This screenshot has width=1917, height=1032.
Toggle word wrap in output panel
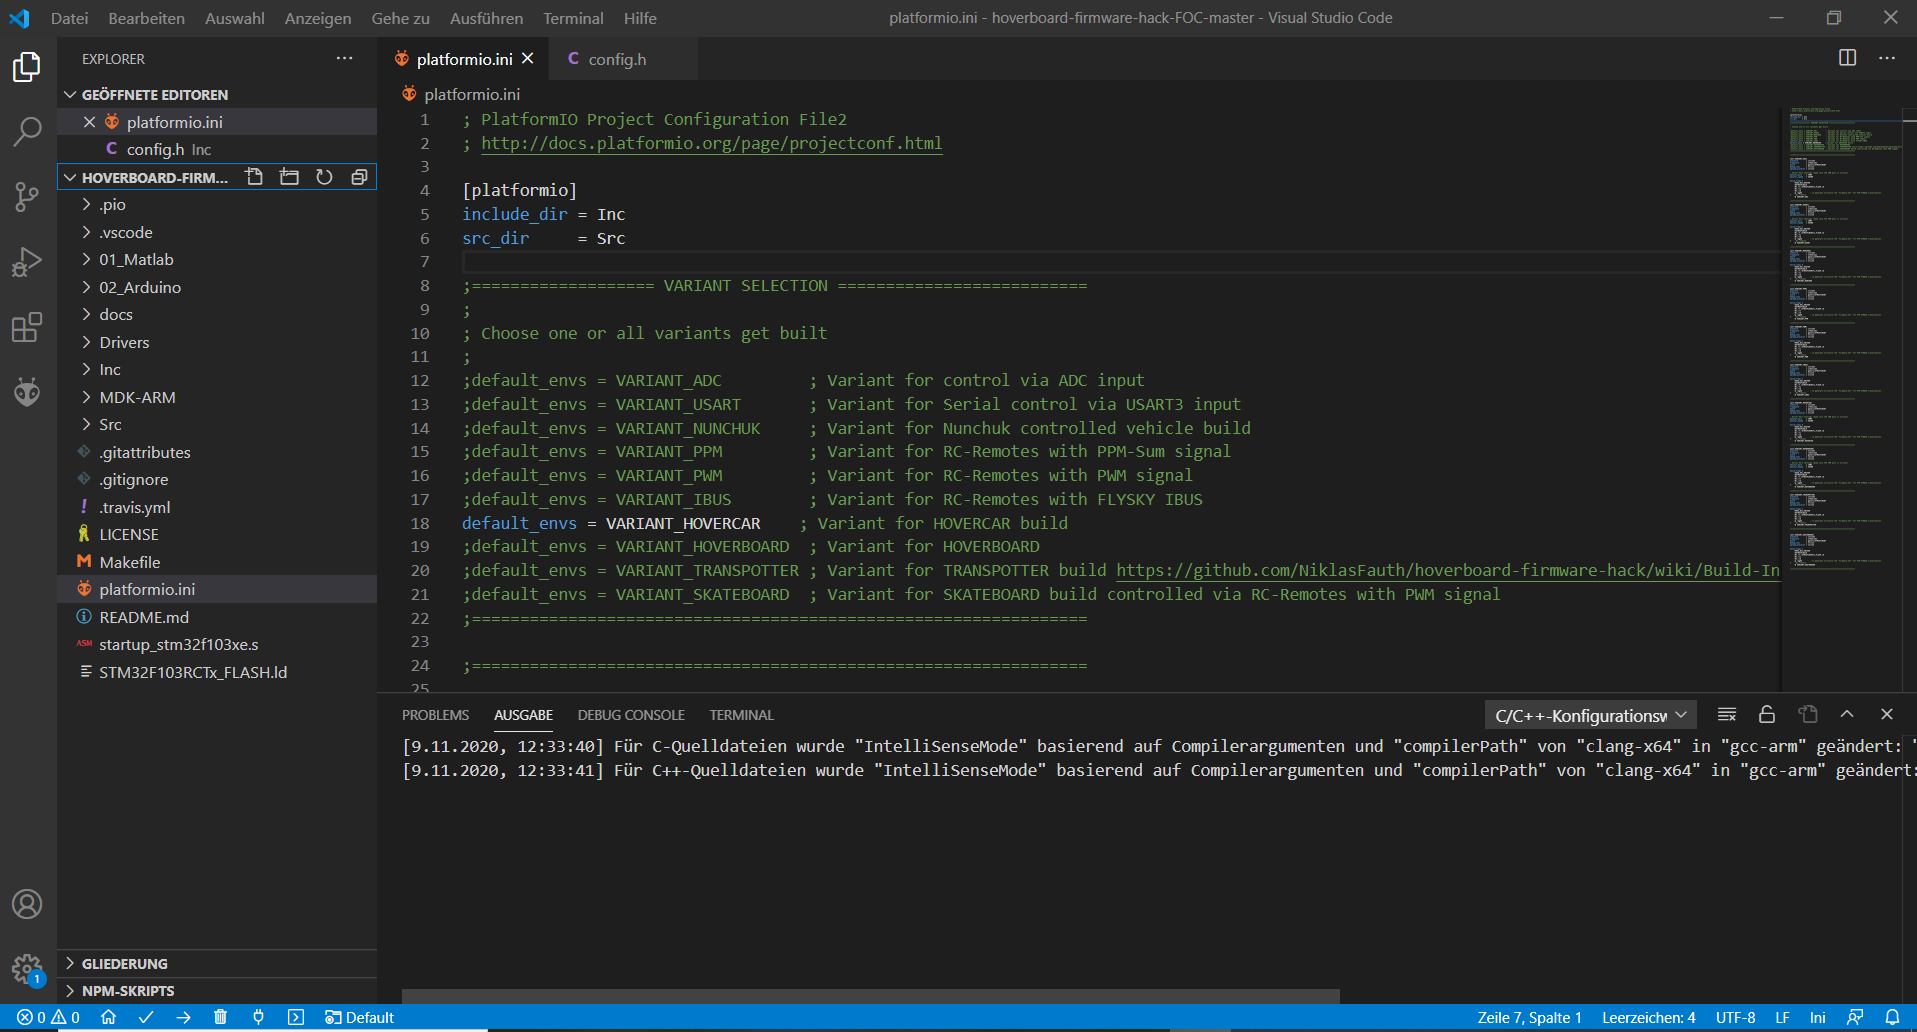pos(1726,715)
